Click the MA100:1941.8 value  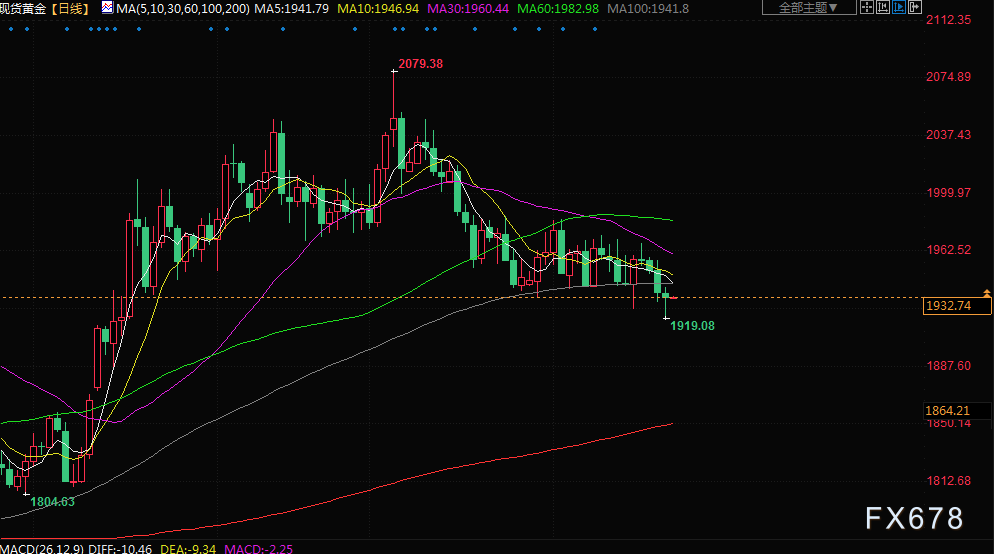click(648, 9)
